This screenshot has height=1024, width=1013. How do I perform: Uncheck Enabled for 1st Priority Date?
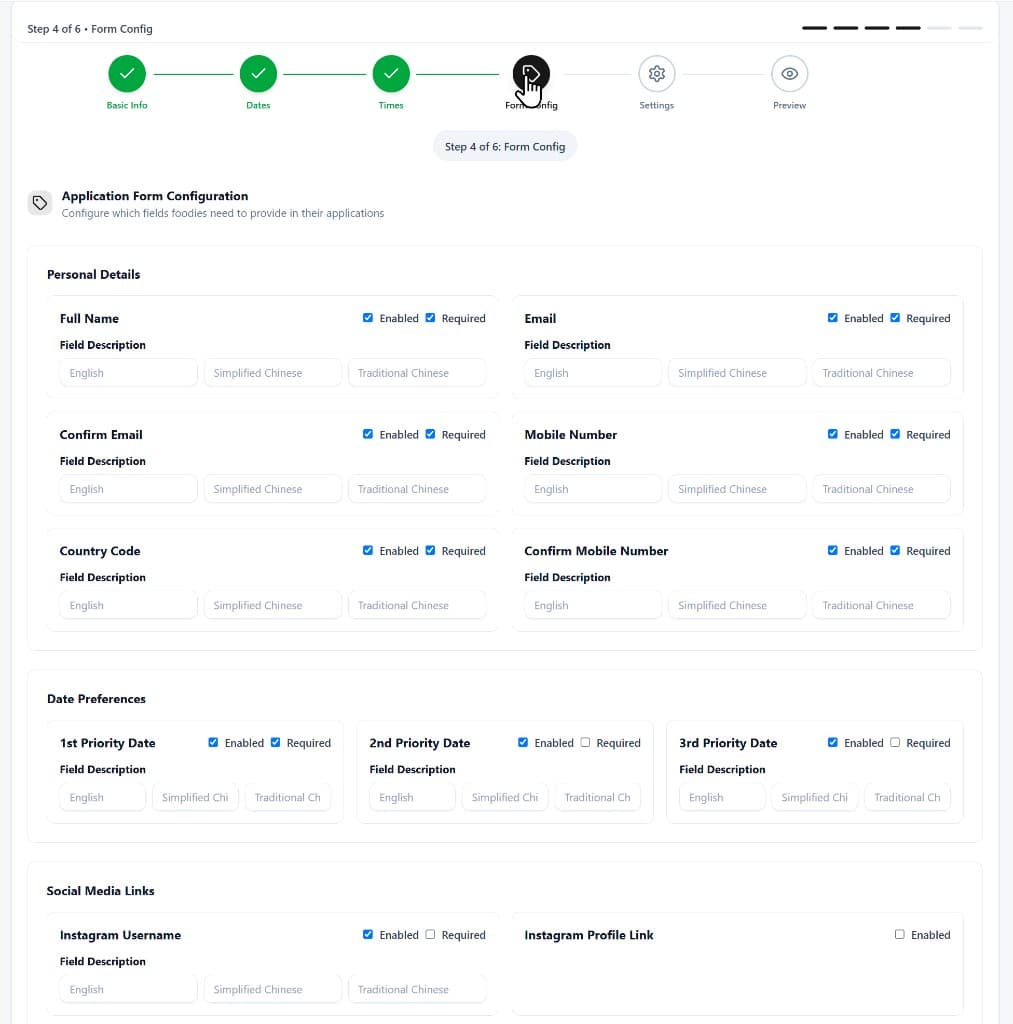point(213,743)
